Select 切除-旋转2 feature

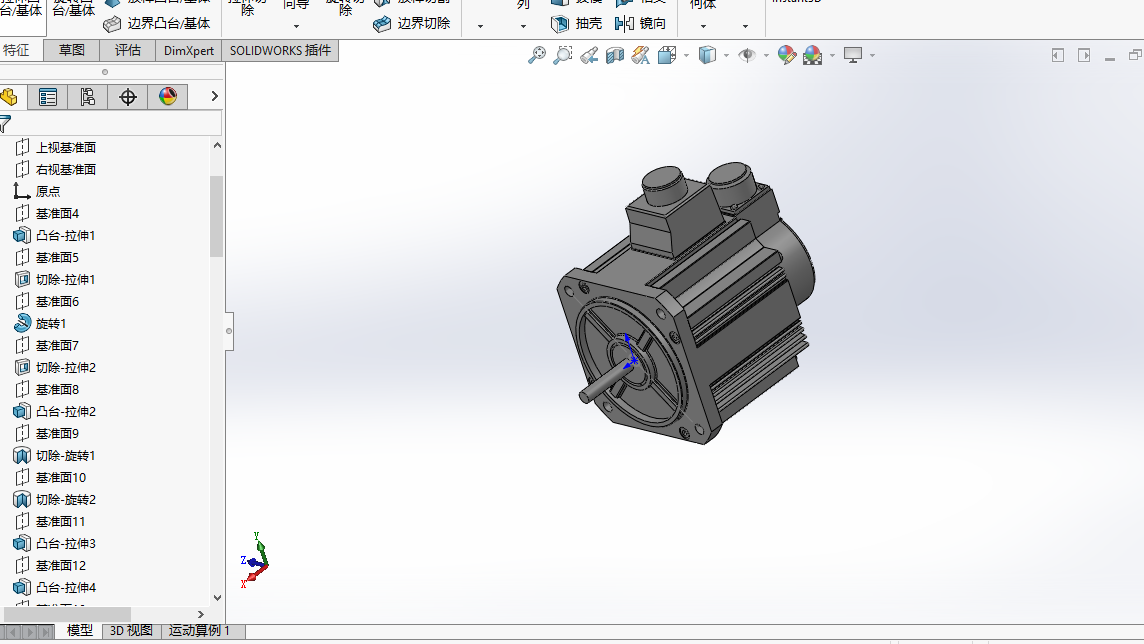click(x=66, y=500)
